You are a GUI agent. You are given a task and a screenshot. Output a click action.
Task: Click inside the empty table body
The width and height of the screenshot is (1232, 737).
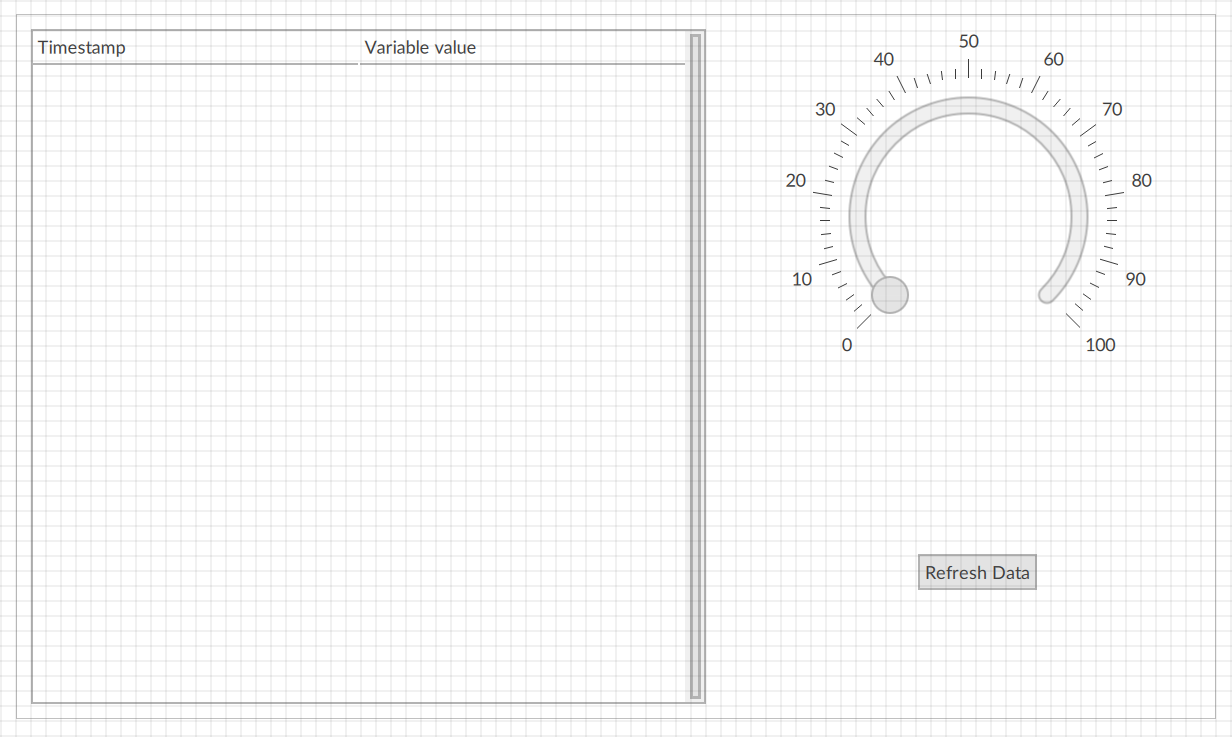(x=360, y=380)
